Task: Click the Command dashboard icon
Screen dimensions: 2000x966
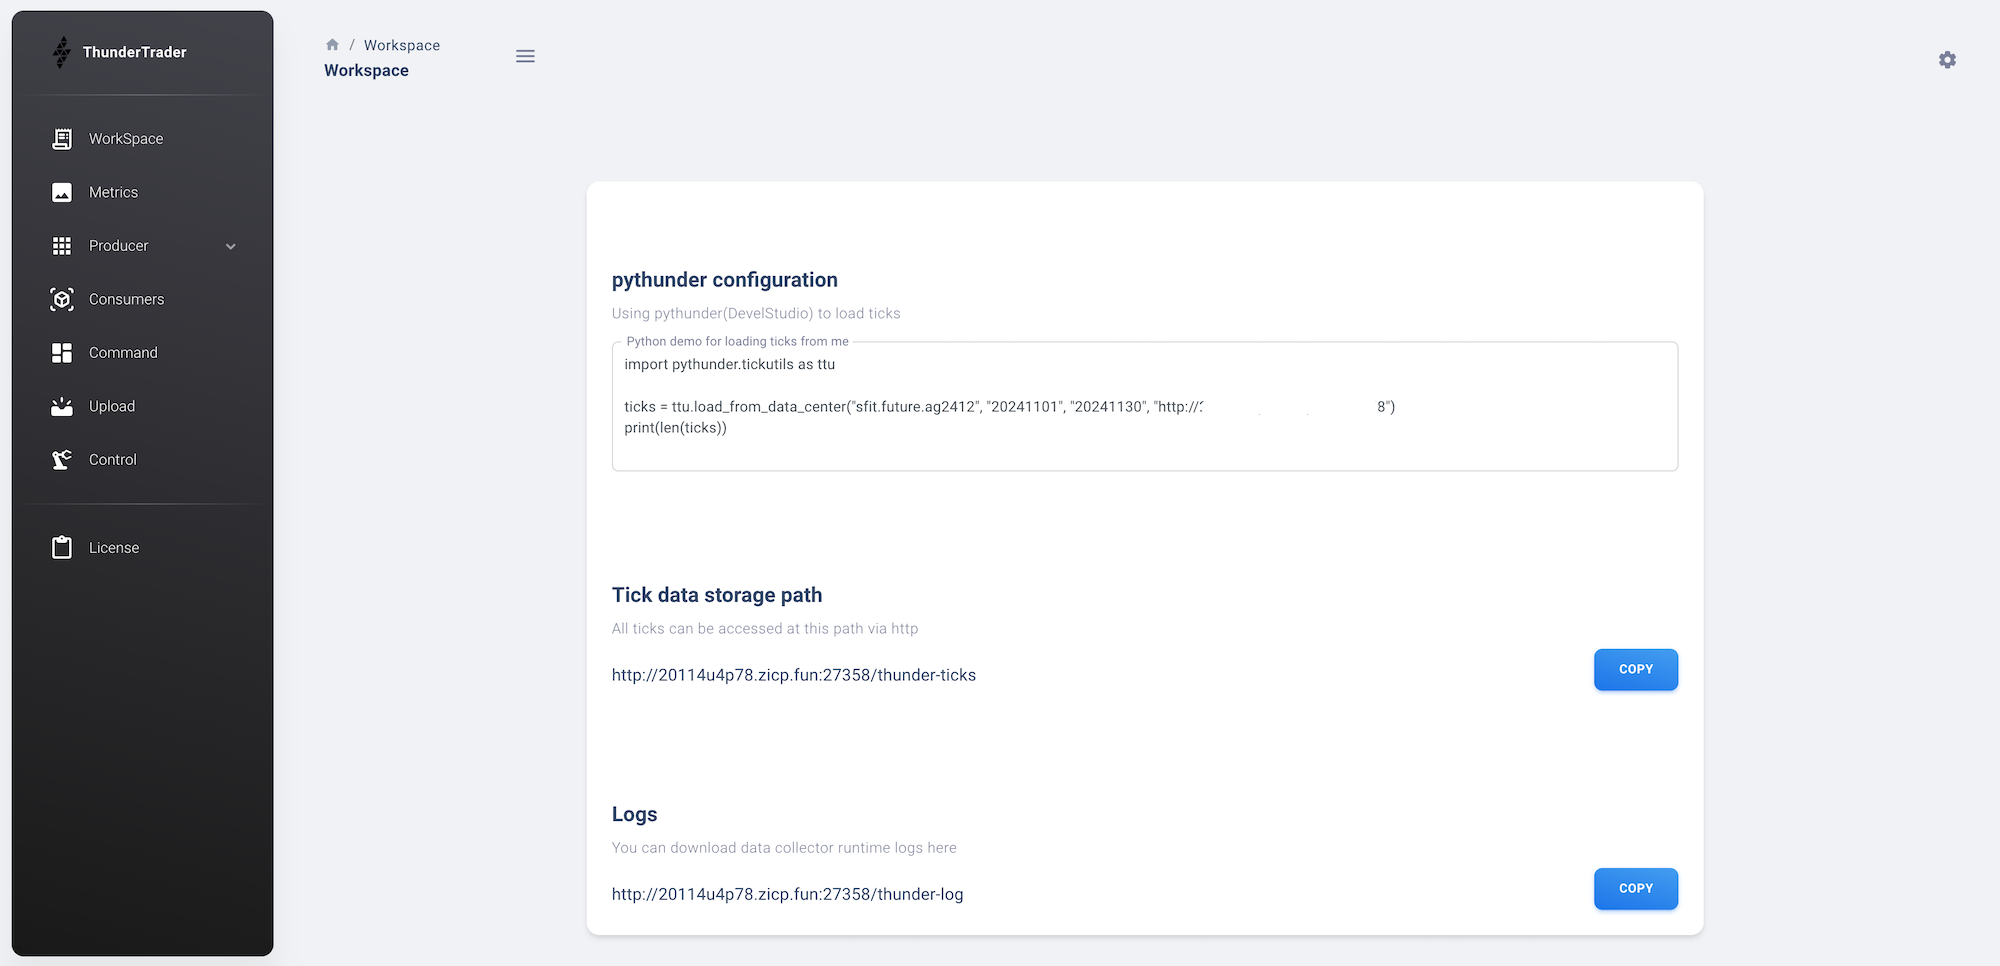Action: [x=62, y=353]
